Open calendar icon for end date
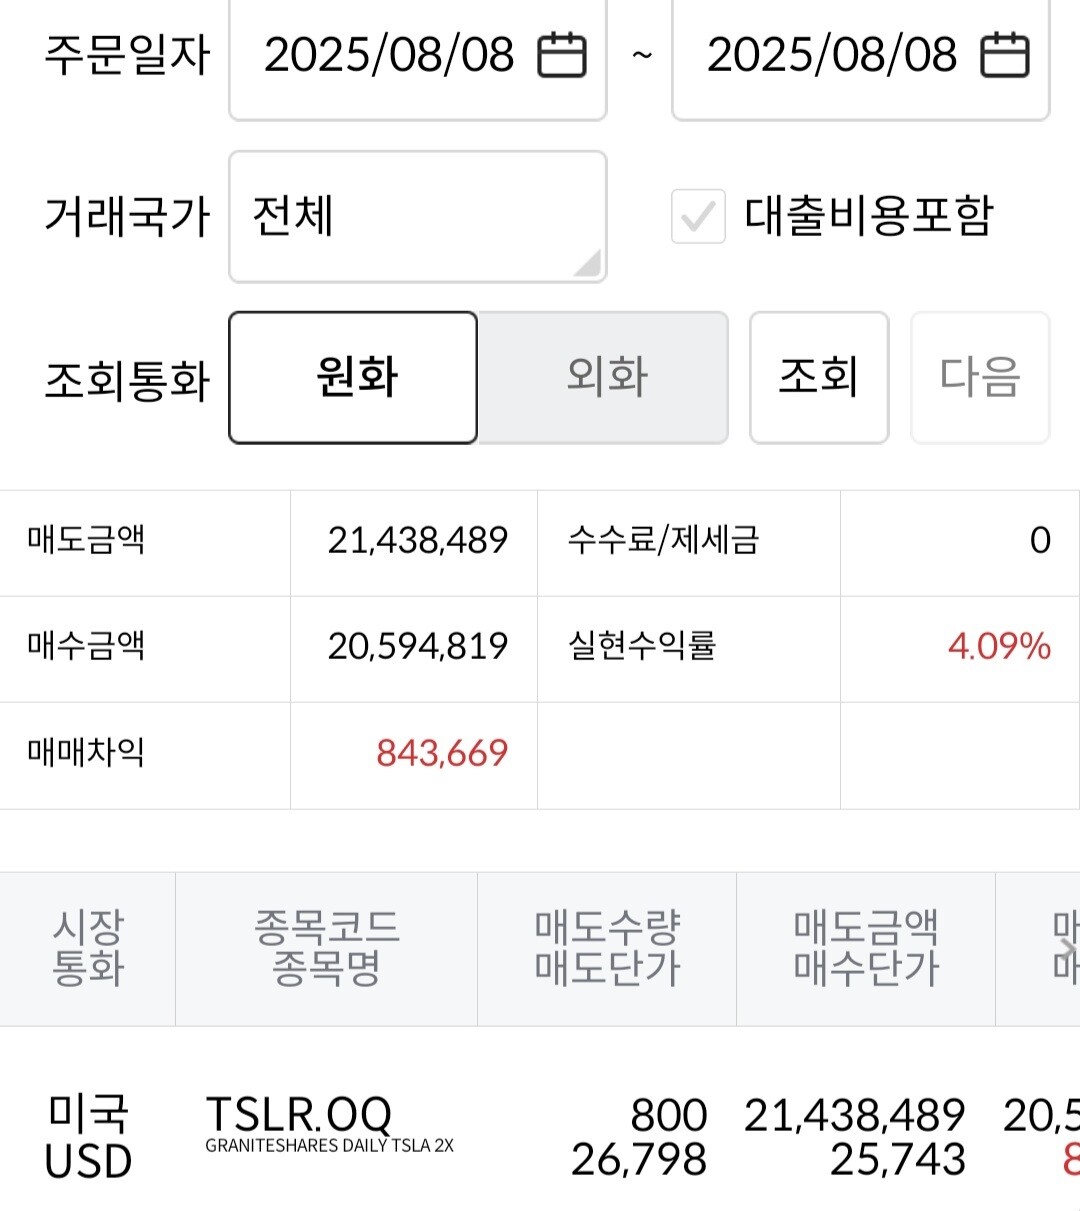This screenshot has height=1211, width=1080. click(1005, 55)
